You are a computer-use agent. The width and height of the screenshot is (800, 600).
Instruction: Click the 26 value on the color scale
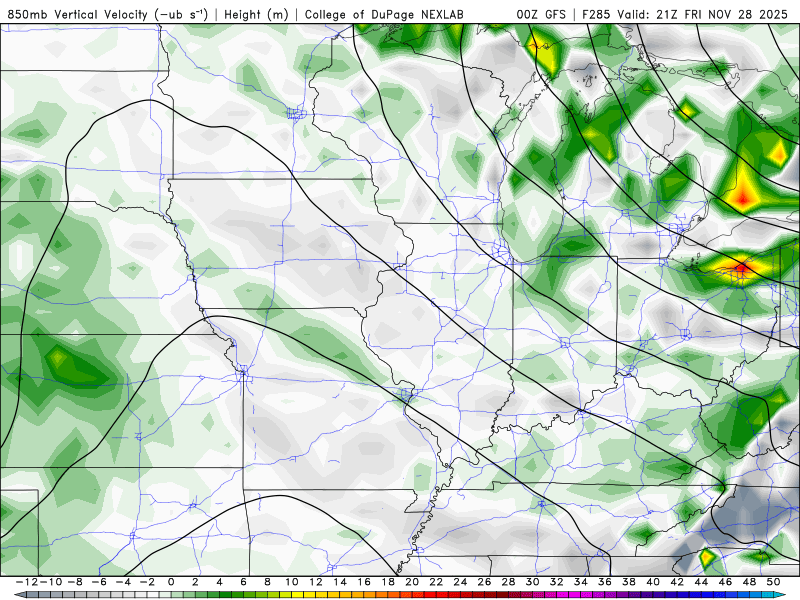click(484, 582)
